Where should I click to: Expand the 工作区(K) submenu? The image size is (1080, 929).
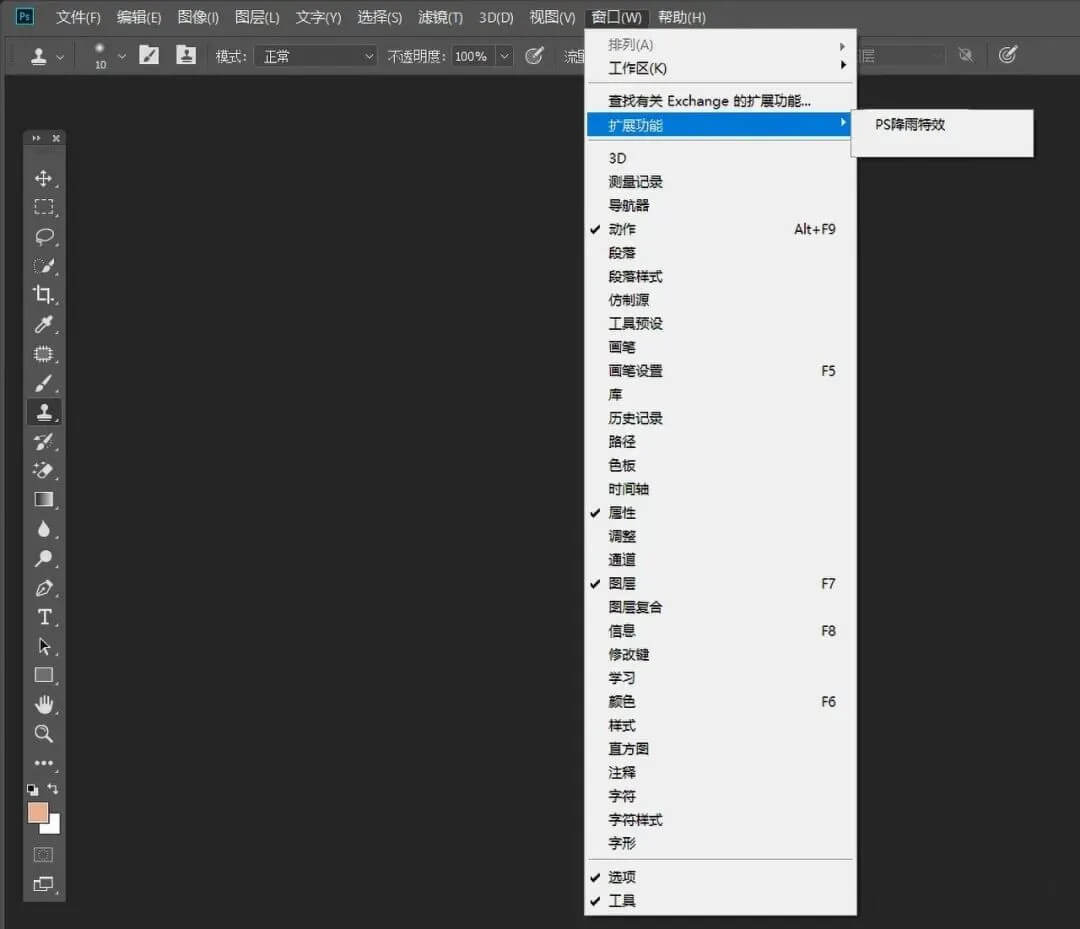(x=720, y=68)
